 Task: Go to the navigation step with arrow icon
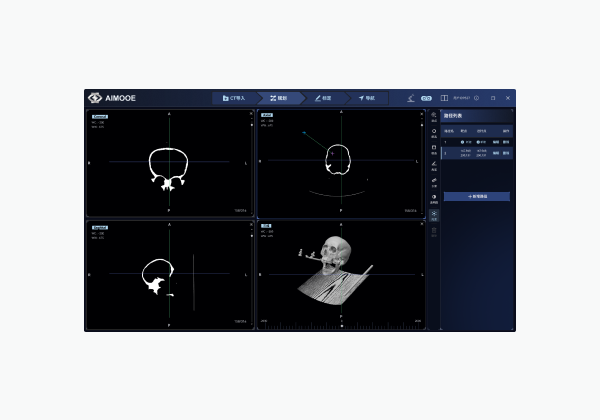[367, 98]
